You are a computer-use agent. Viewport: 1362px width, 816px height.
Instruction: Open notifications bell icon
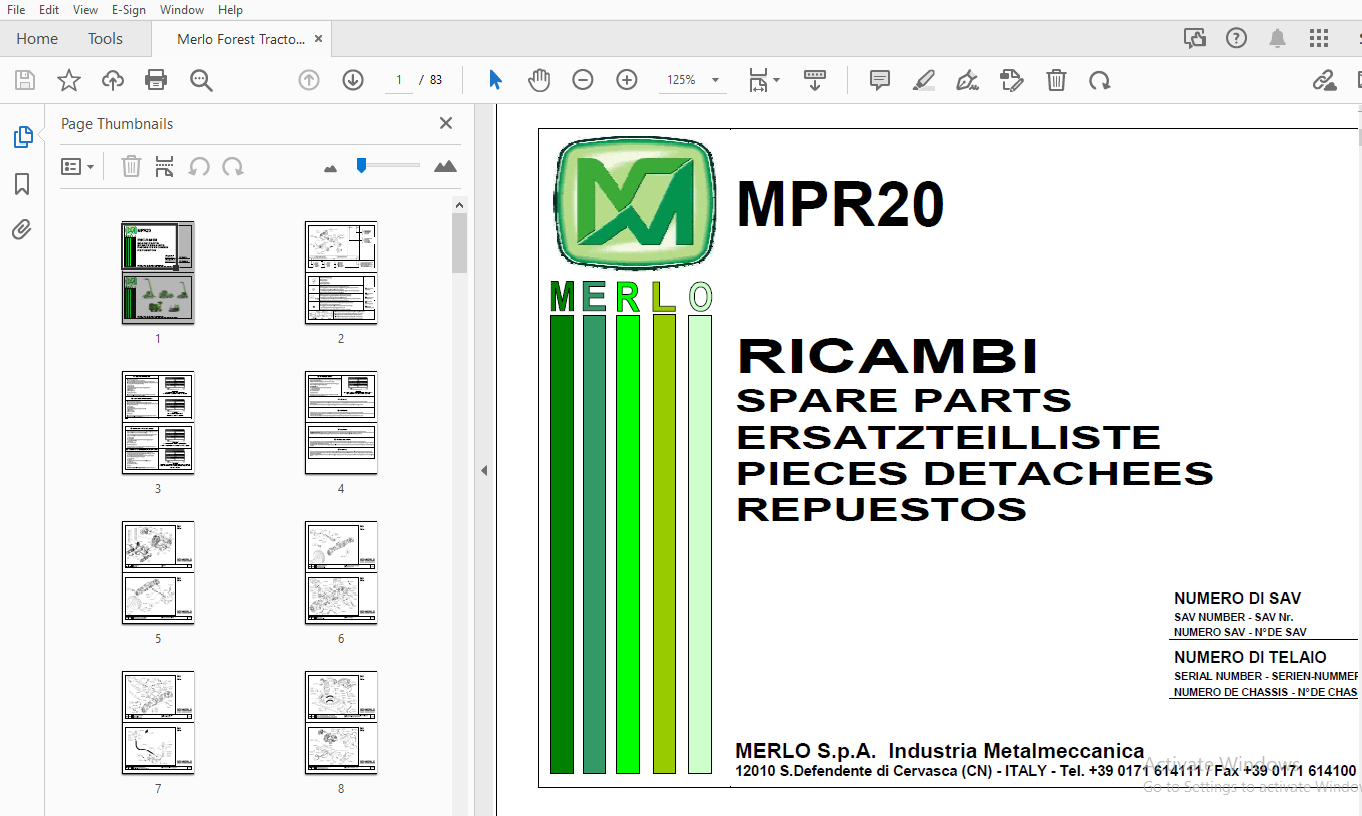point(1278,38)
